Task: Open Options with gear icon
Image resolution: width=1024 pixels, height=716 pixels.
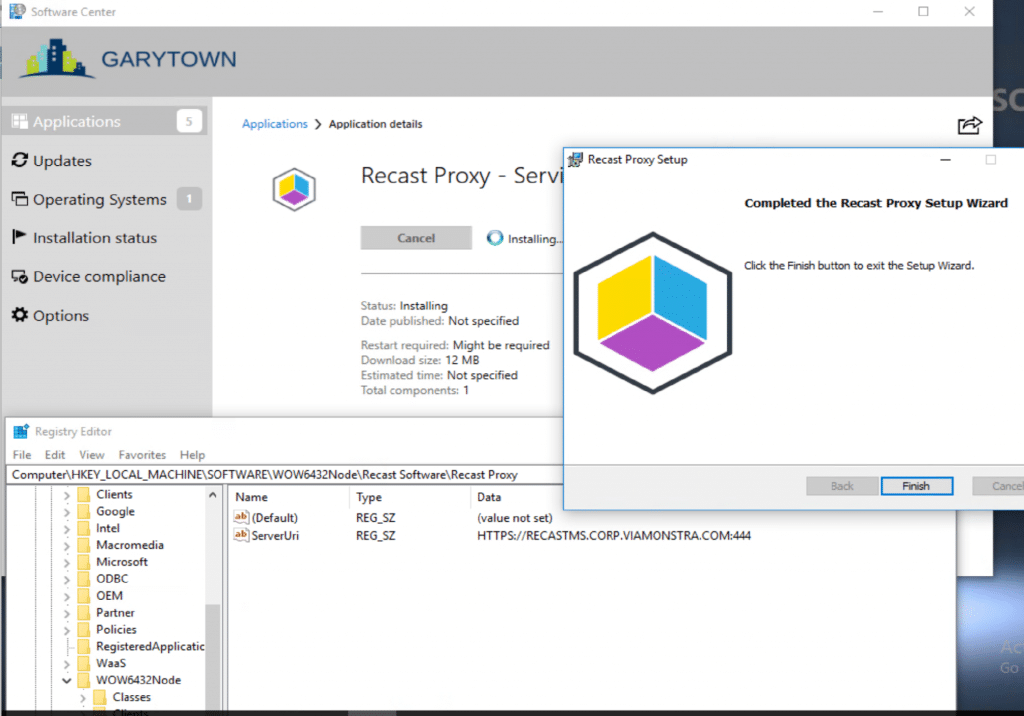Action: [x=60, y=316]
